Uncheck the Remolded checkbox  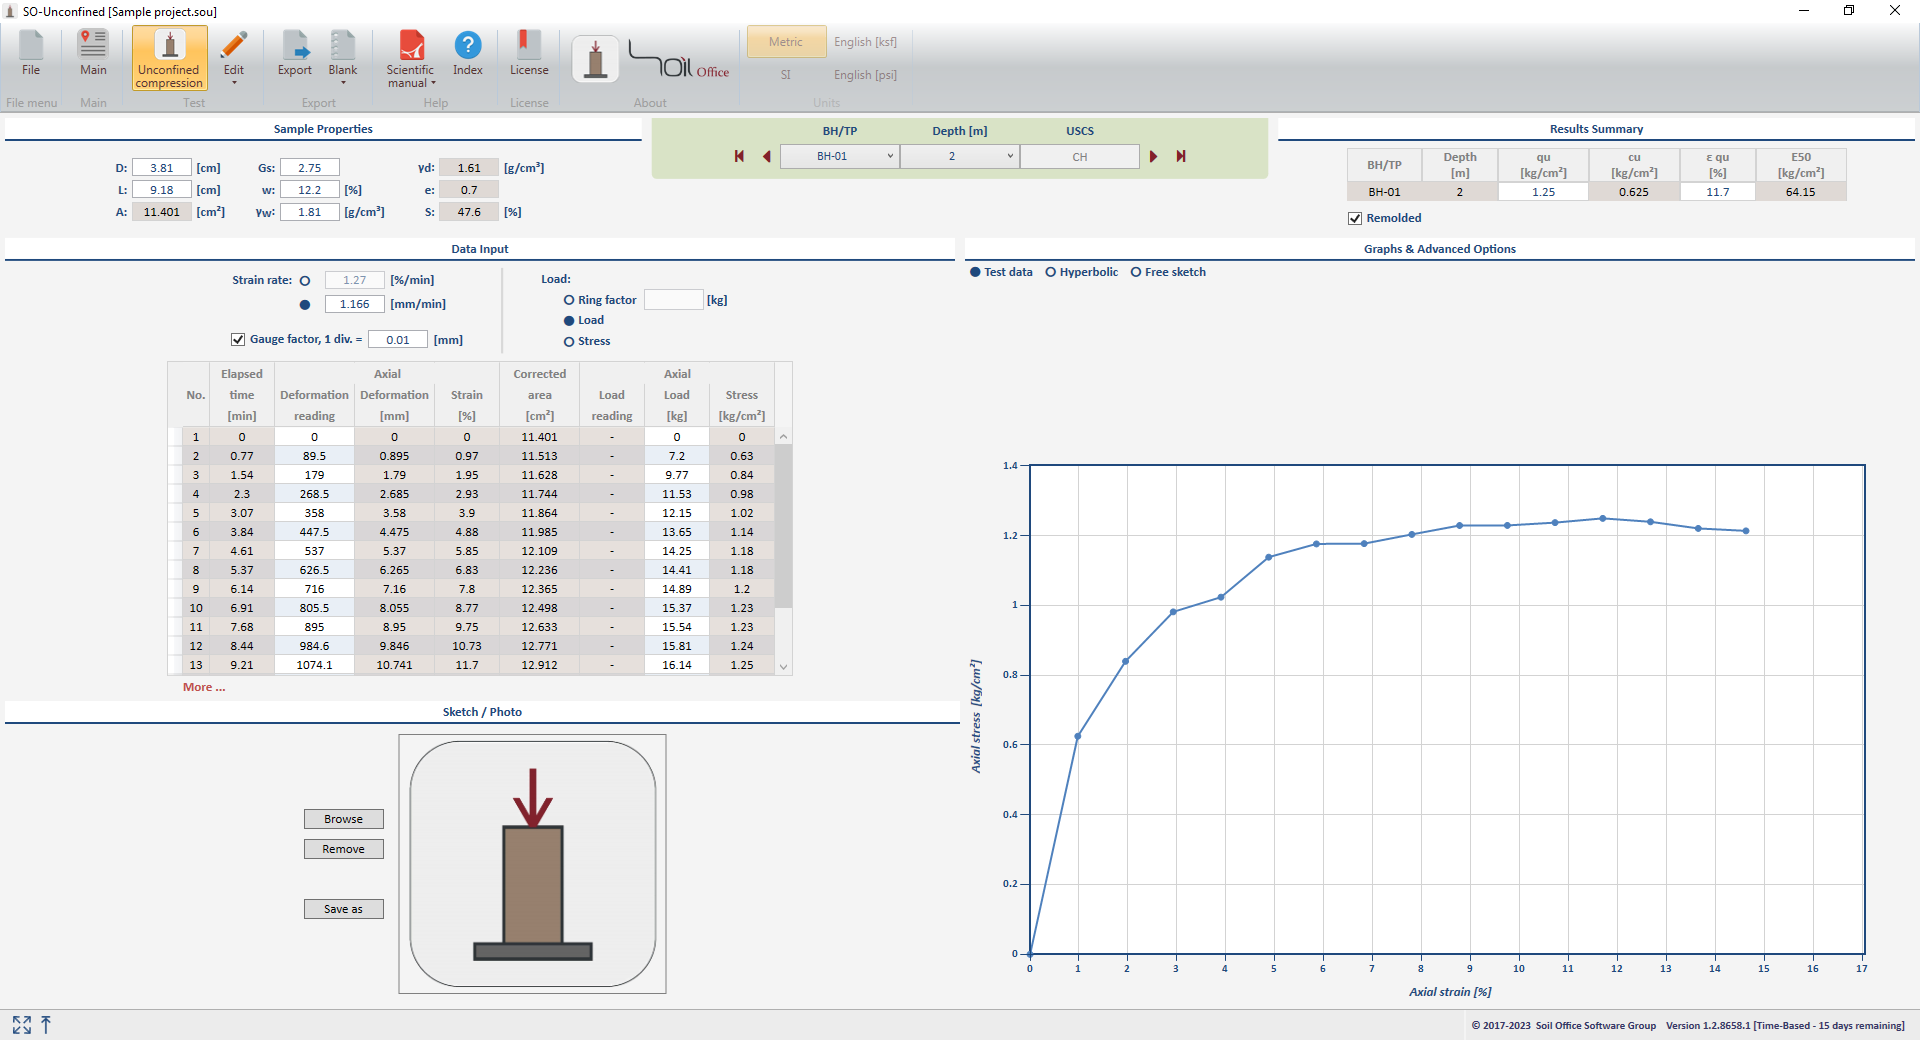point(1355,218)
